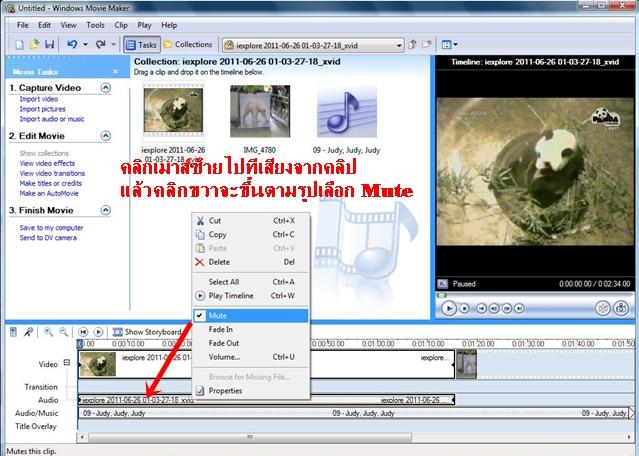Play the preview with Play button
The height and width of the screenshot is (456, 639).
pyautogui.click(x=449, y=308)
